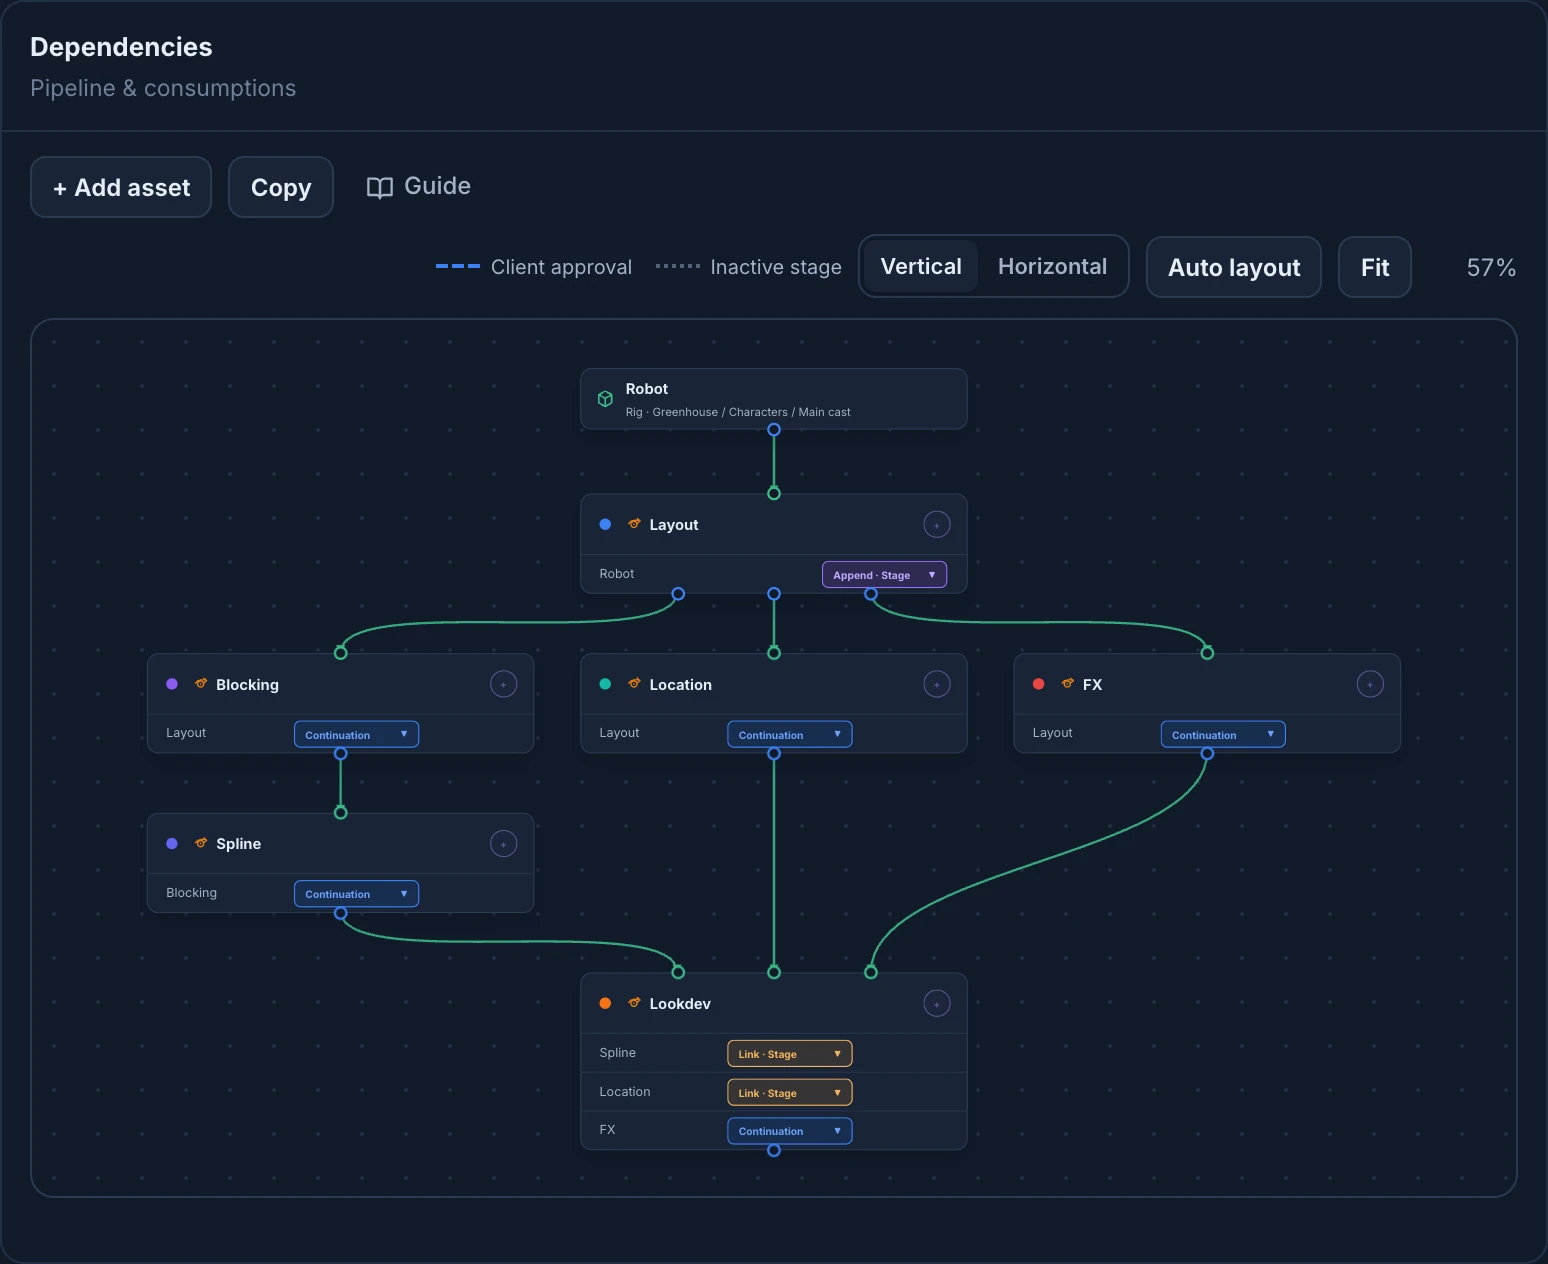Click the 57% zoom level text
Viewport: 1548px width, 1264px height.
[1491, 267]
